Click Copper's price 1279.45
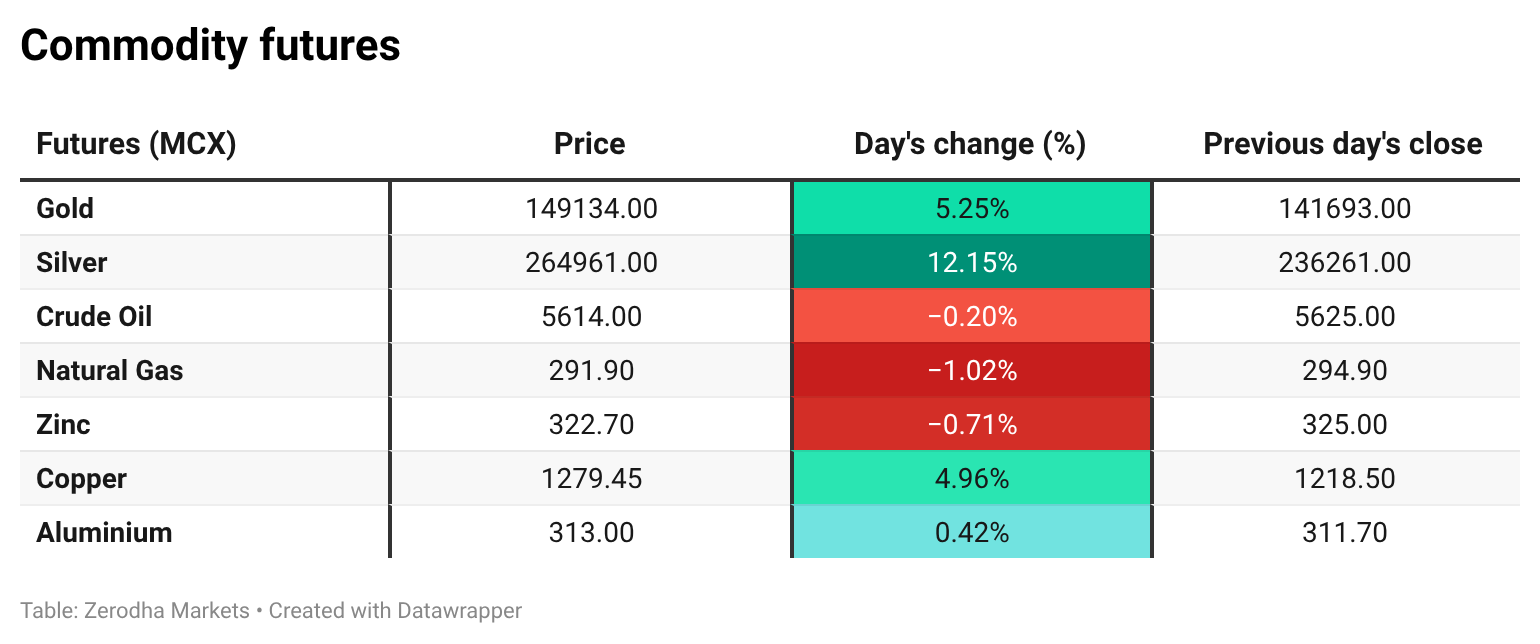The height and width of the screenshot is (644, 1540). click(591, 479)
